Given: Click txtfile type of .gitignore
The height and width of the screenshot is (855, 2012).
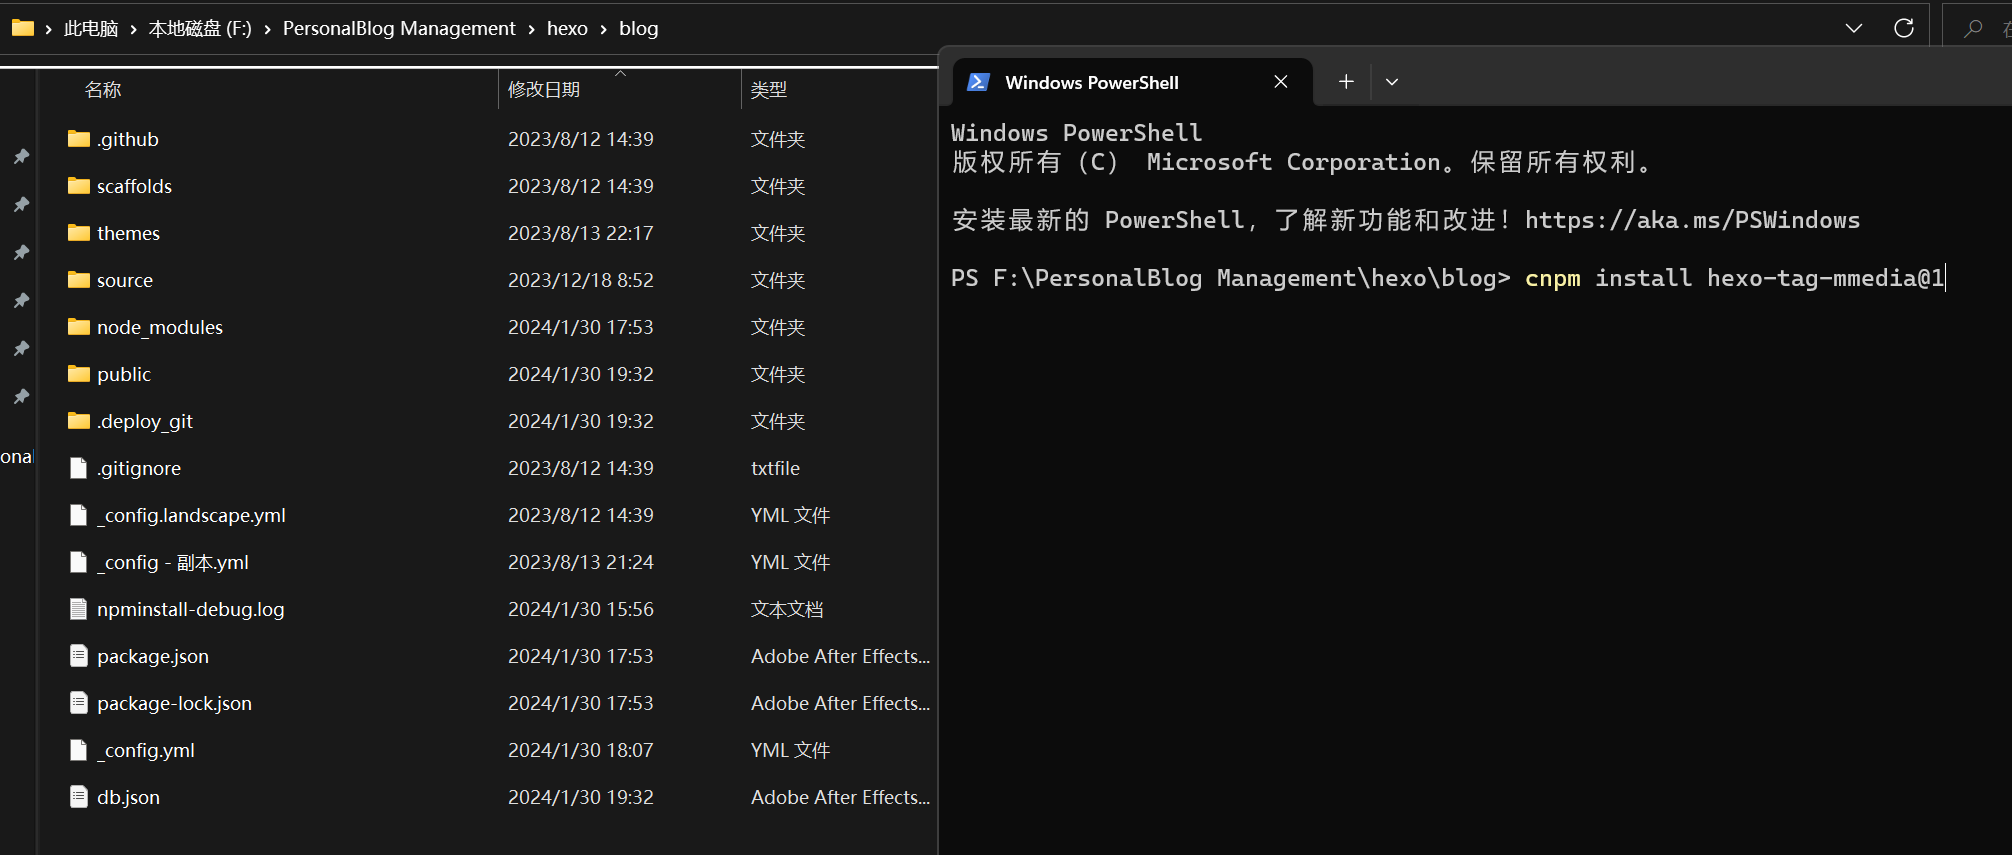Looking at the screenshot, I should click(x=775, y=468).
